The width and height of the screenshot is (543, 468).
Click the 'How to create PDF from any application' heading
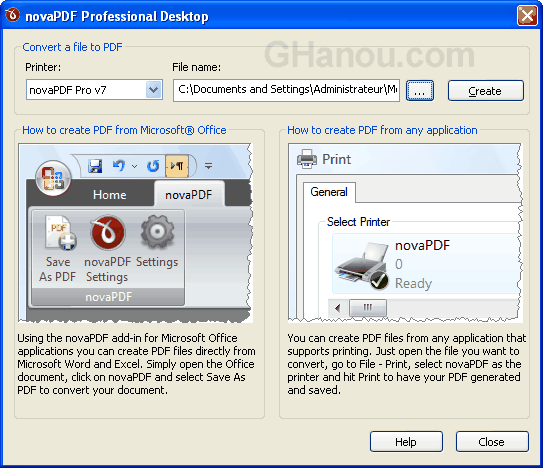click(382, 130)
